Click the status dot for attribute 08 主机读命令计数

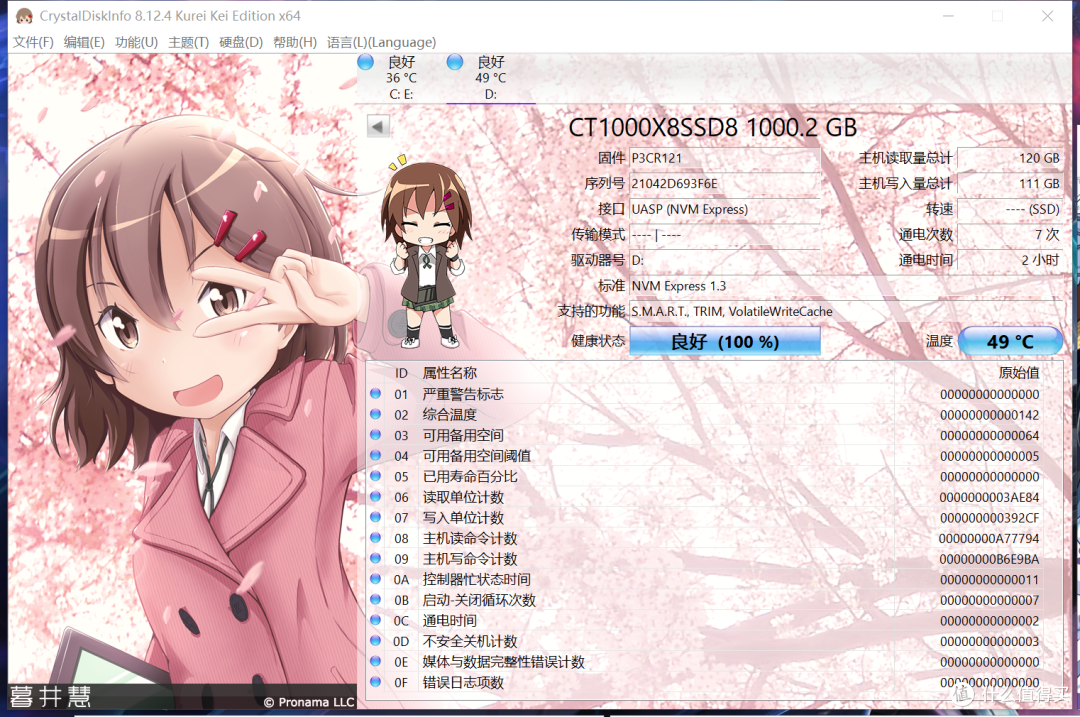point(375,537)
